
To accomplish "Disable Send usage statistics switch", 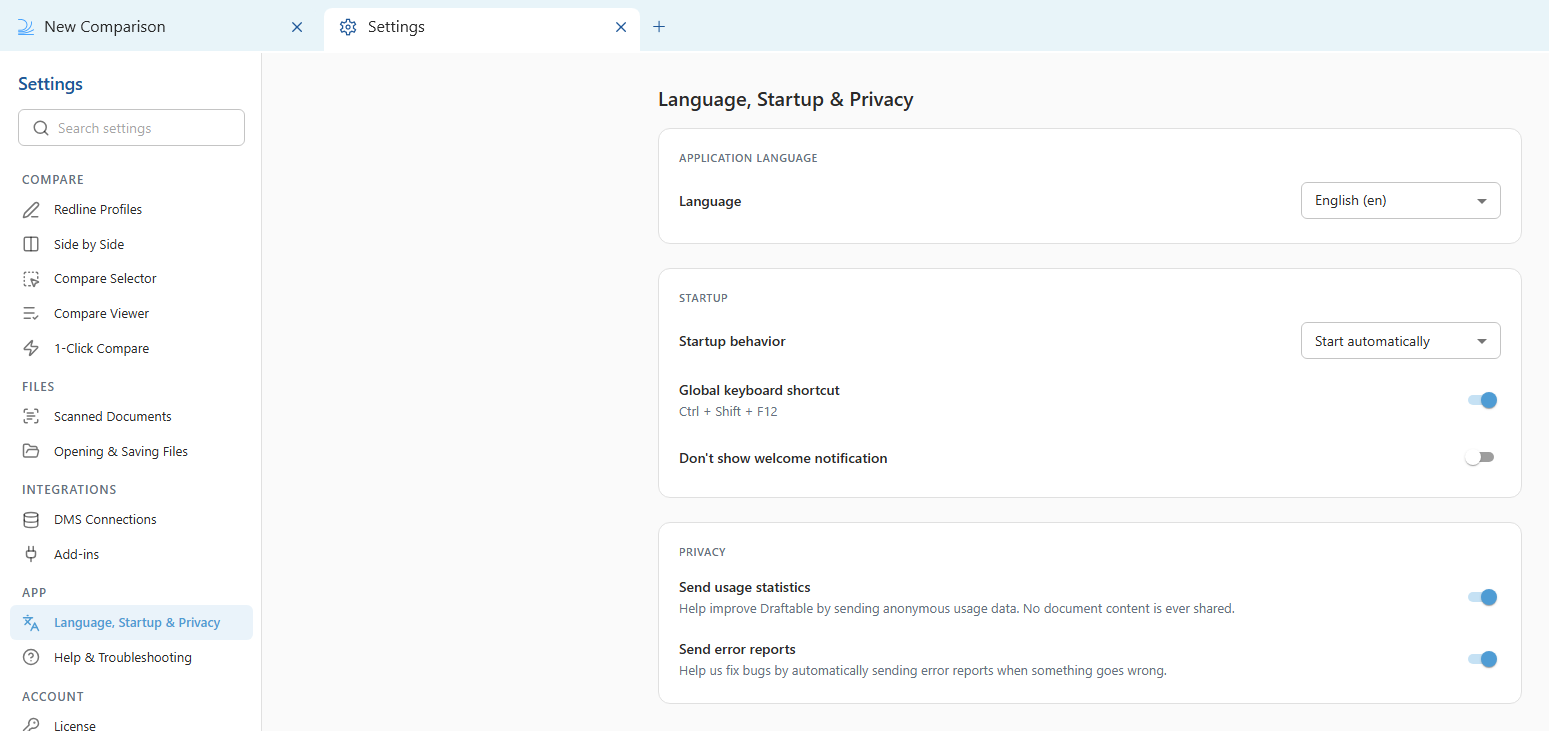I will (1482, 597).
